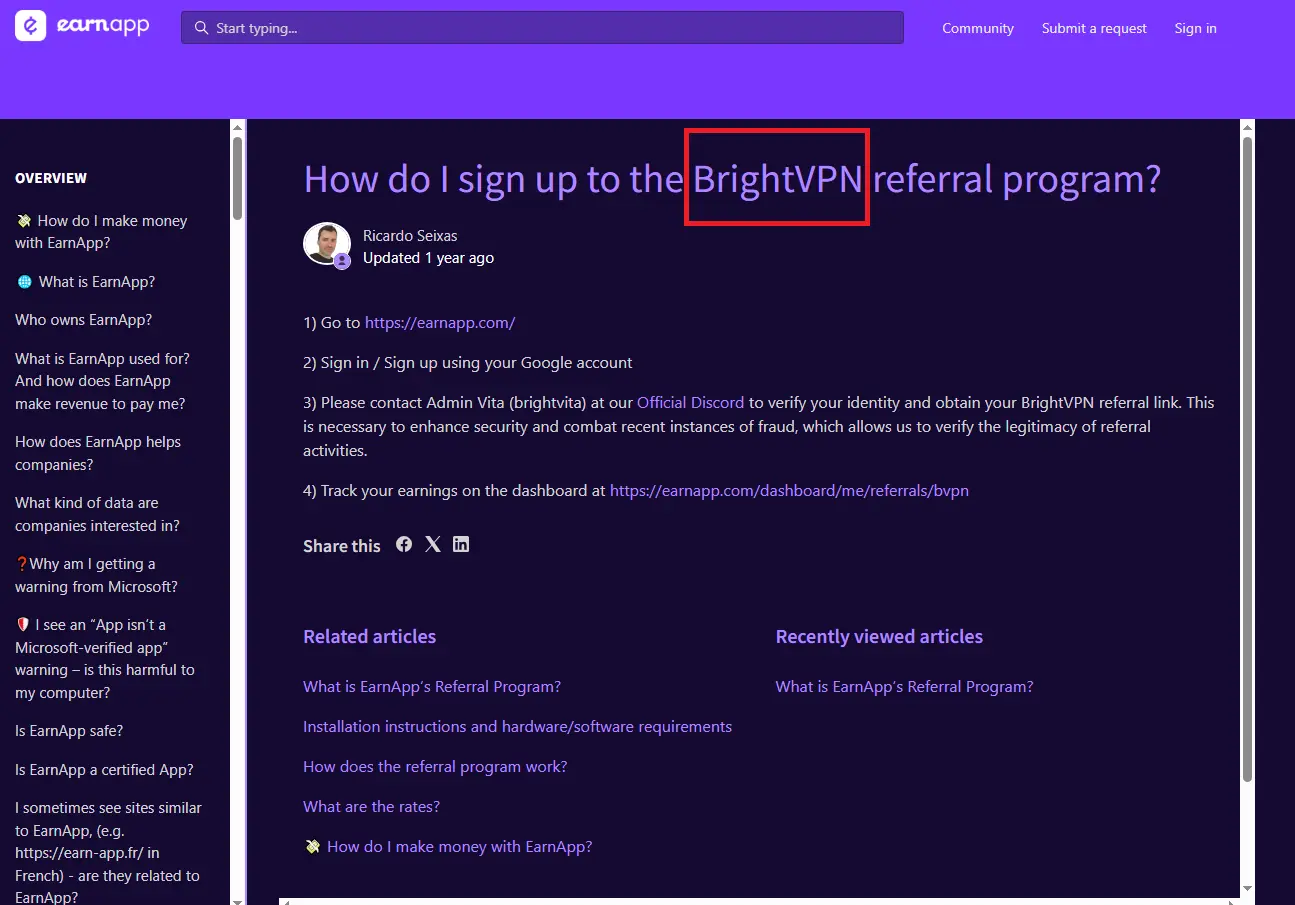Open sidebar How do I make money with EarnApp
The width and height of the screenshot is (1295, 905).
(x=101, y=232)
